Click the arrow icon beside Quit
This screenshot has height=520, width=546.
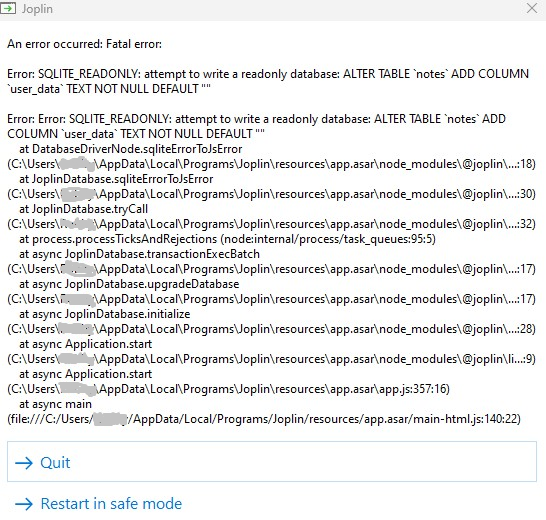[x=24, y=463]
